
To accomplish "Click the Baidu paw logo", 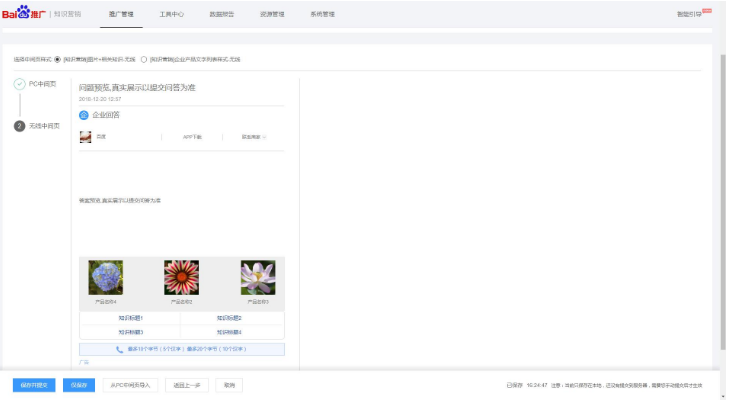I will (x=22, y=13).
